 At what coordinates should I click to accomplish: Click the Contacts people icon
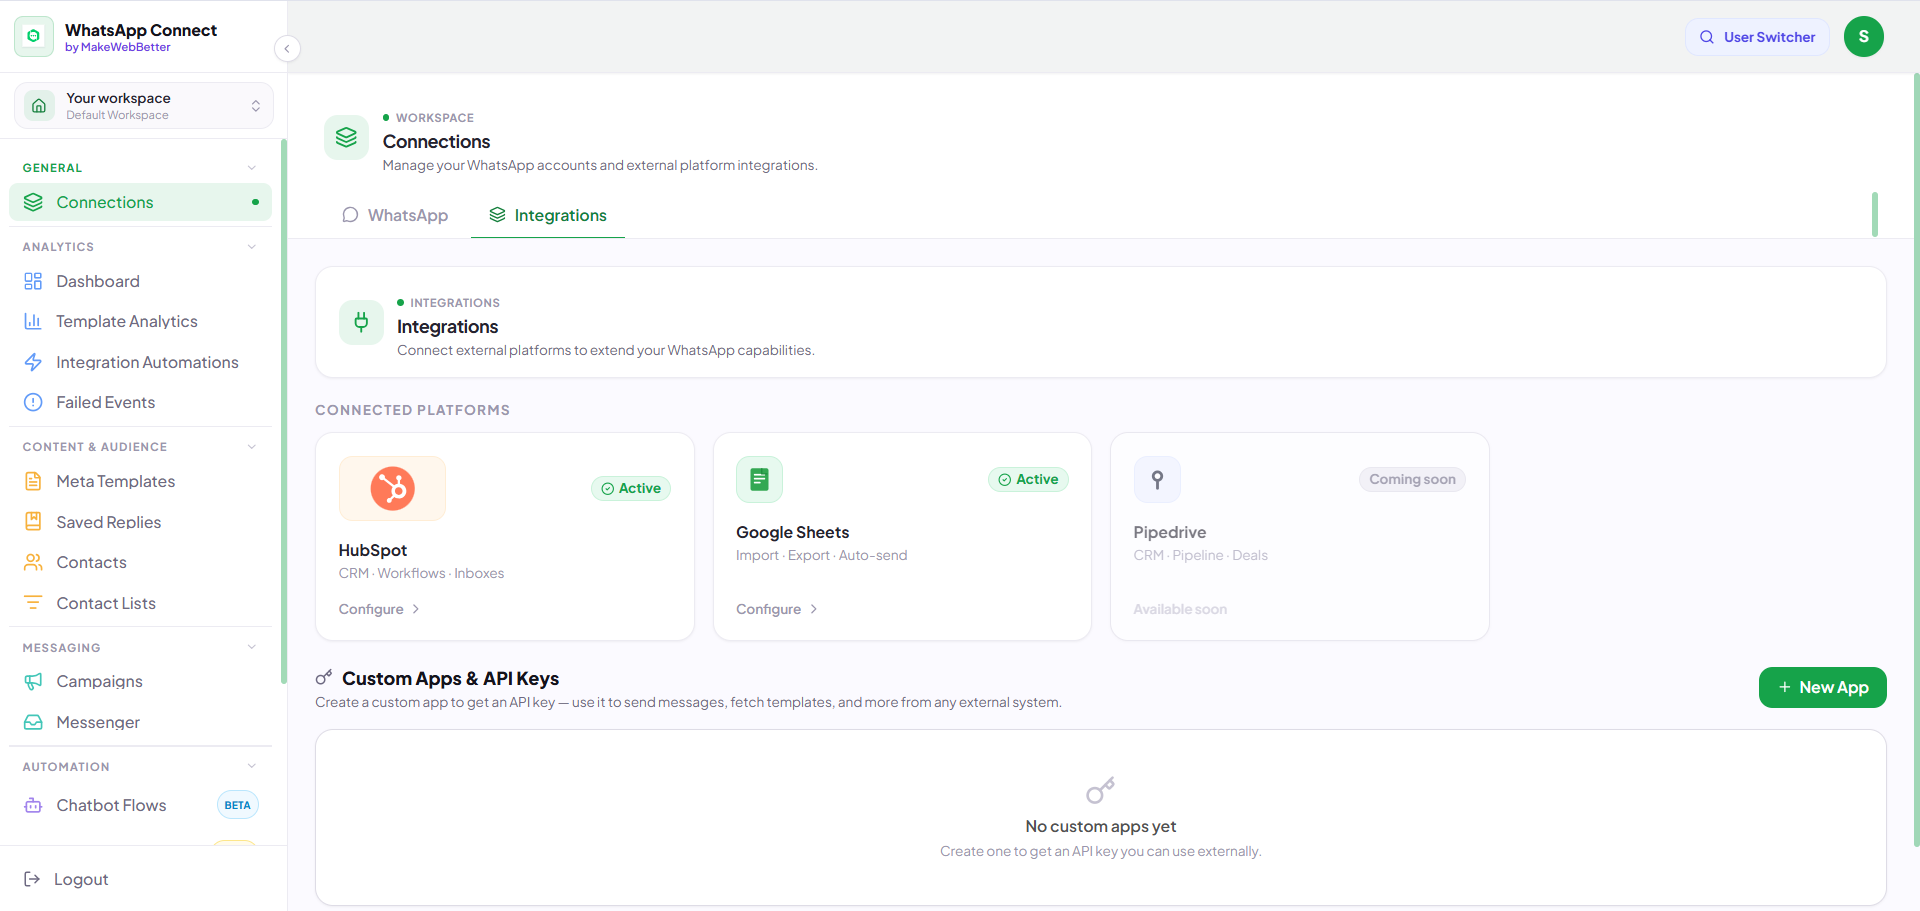pos(33,562)
